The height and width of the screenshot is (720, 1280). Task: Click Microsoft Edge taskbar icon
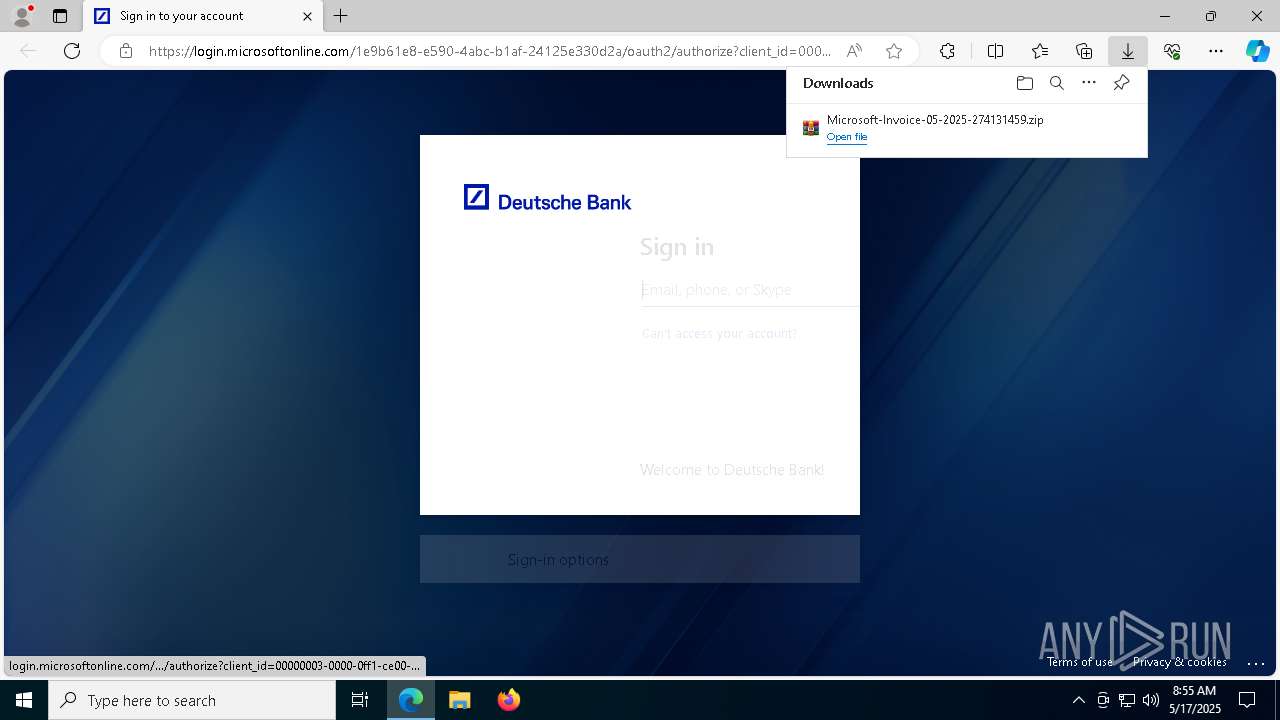tap(411, 700)
